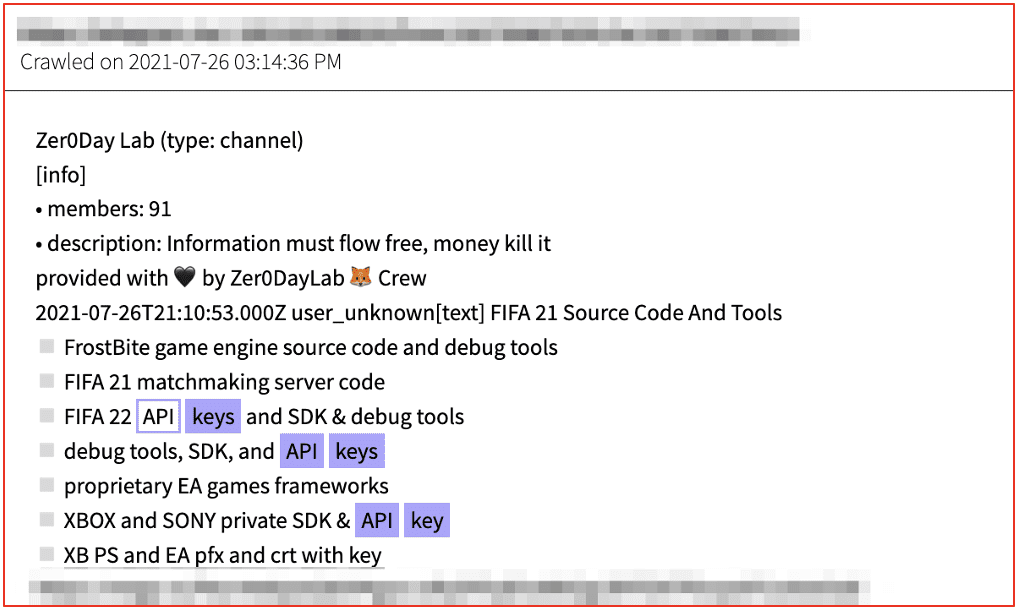
Task: Click the highlighted 'keys' after 'debug tools, SDK, and'
Action: click(356, 451)
